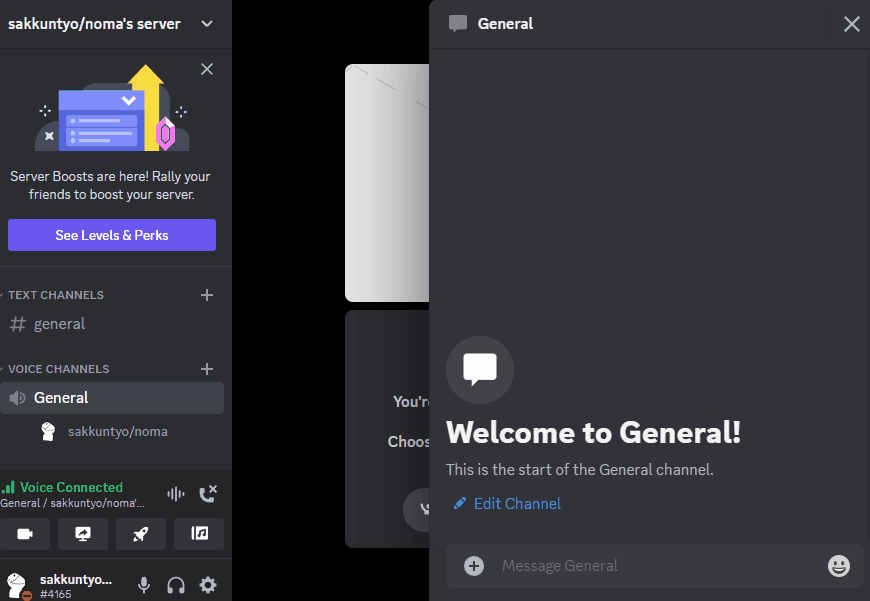The height and width of the screenshot is (601, 870).
Task: Open Edit Channel link
Action: (506, 503)
